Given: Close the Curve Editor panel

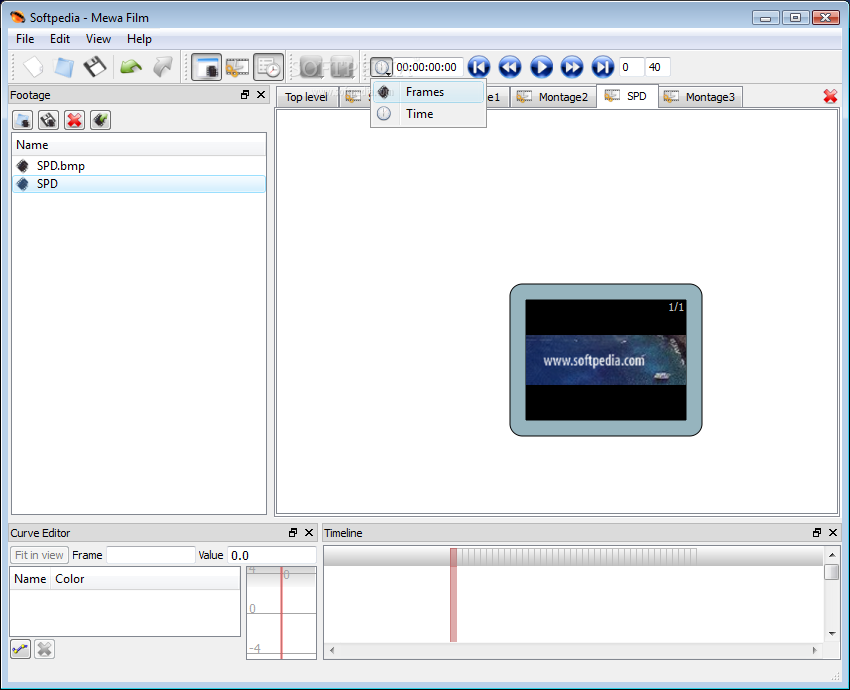Looking at the screenshot, I should pos(309,533).
